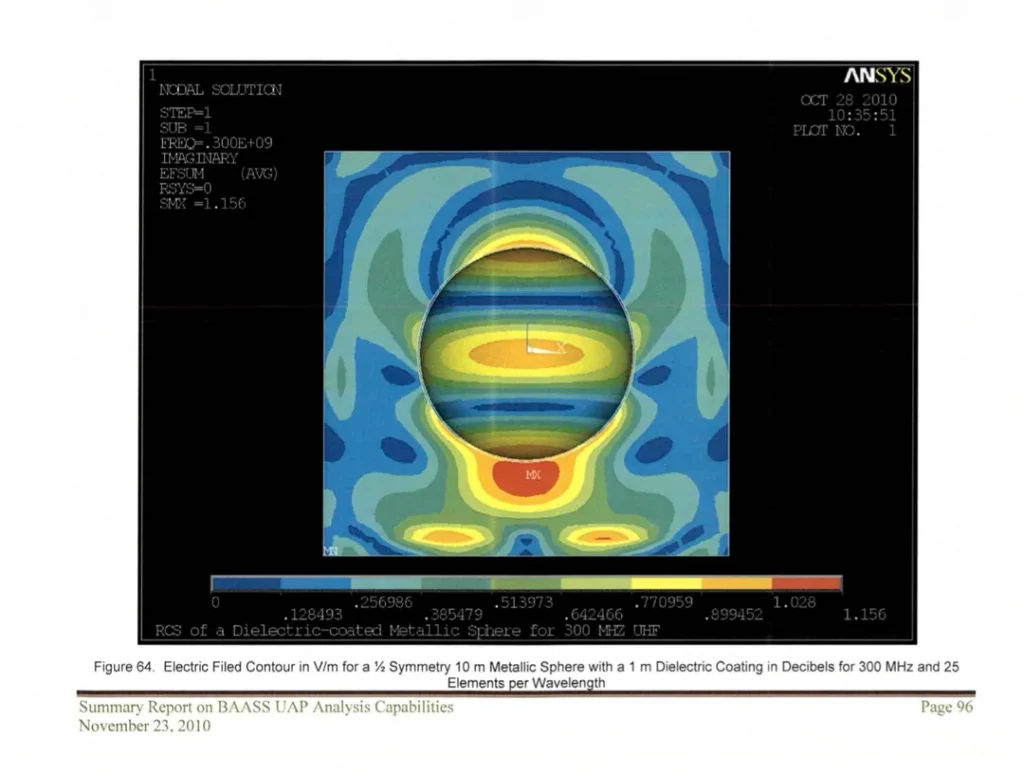Select the orange legend segment above .899452
Viewport: 1024px width, 775px height.
point(737,583)
